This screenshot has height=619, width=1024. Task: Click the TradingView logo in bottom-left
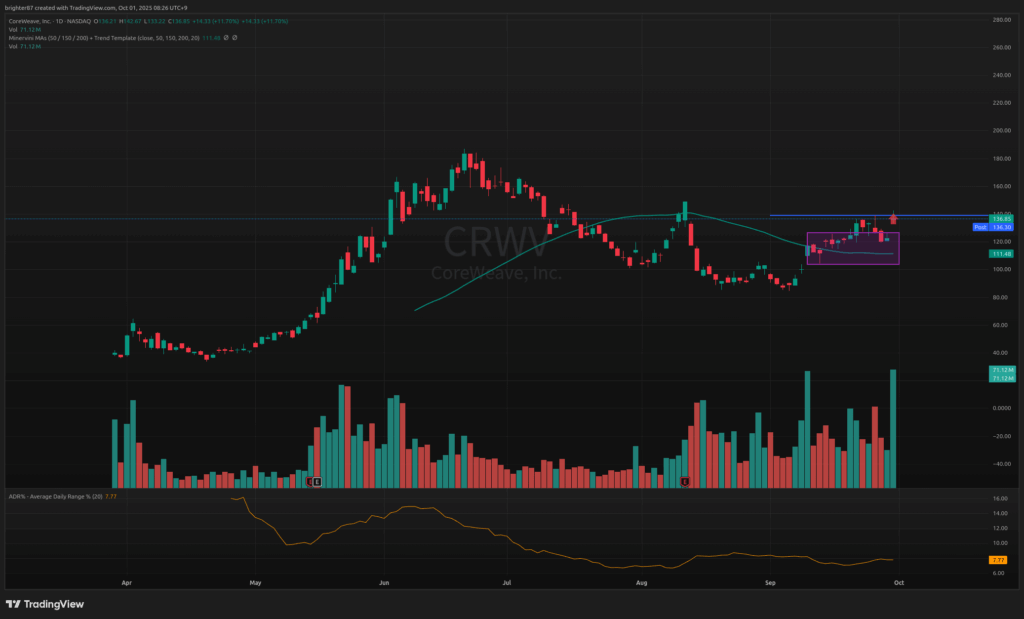click(45, 604)
